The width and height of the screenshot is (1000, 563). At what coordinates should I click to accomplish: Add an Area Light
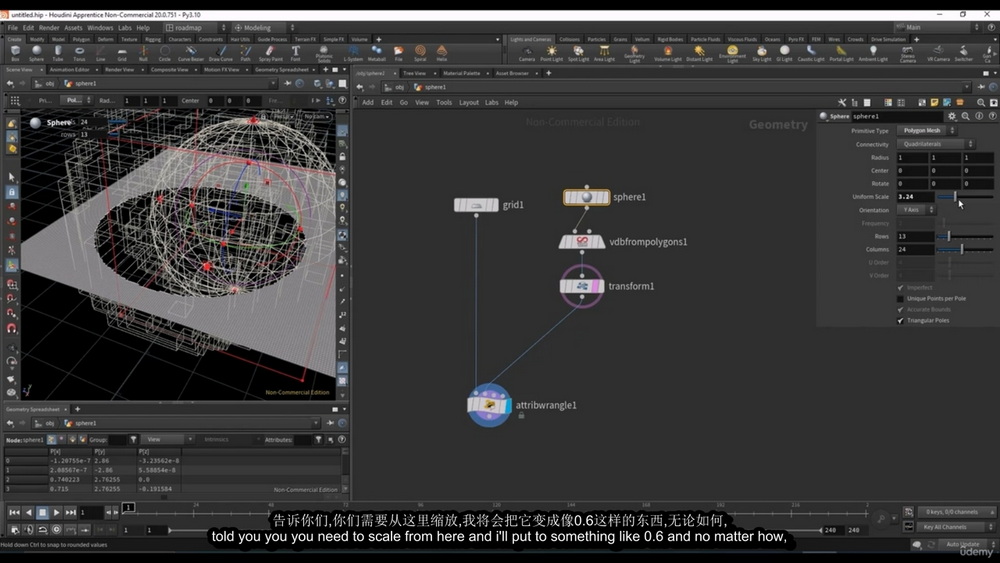(604, 54)
